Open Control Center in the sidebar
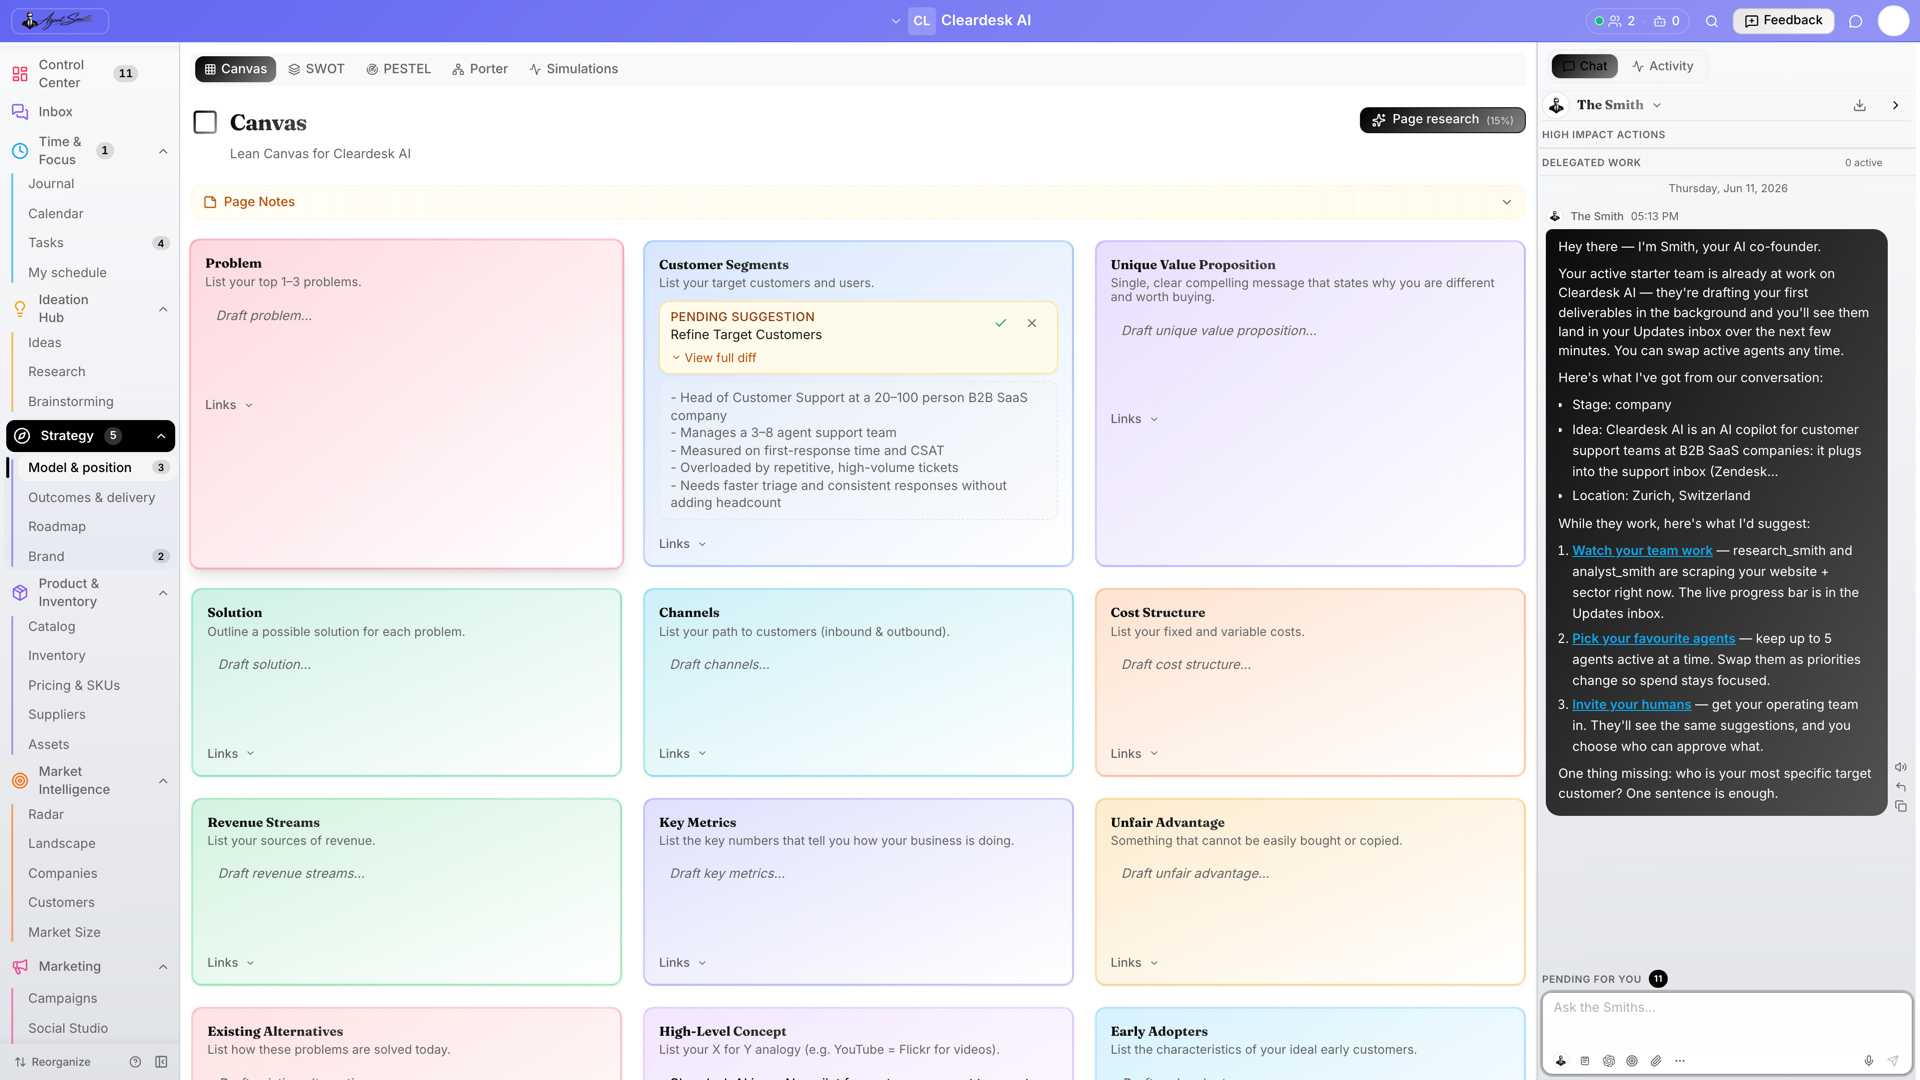 pyautogui.click(x=75, y=74)
